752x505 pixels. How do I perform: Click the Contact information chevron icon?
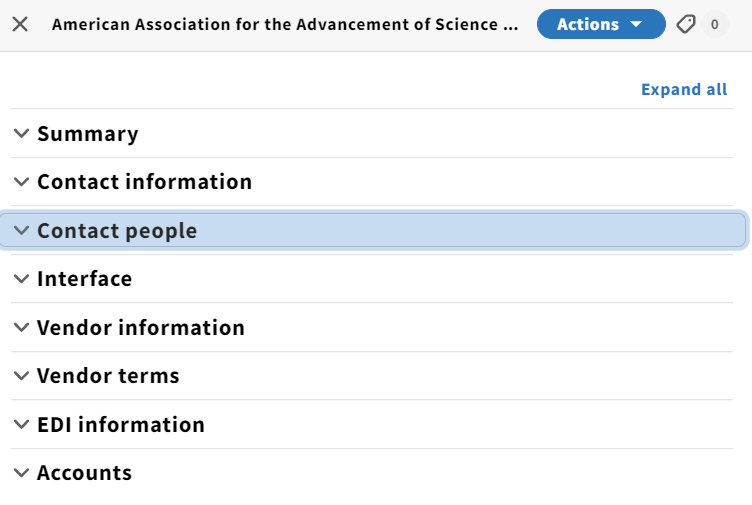point(21,181)
